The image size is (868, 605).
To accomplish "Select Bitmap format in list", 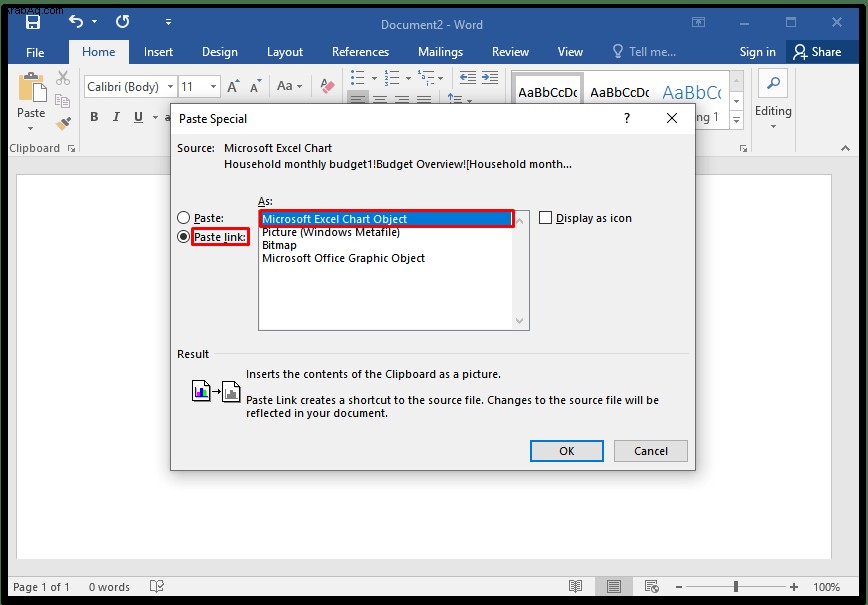I will click(x=279, y=245).
